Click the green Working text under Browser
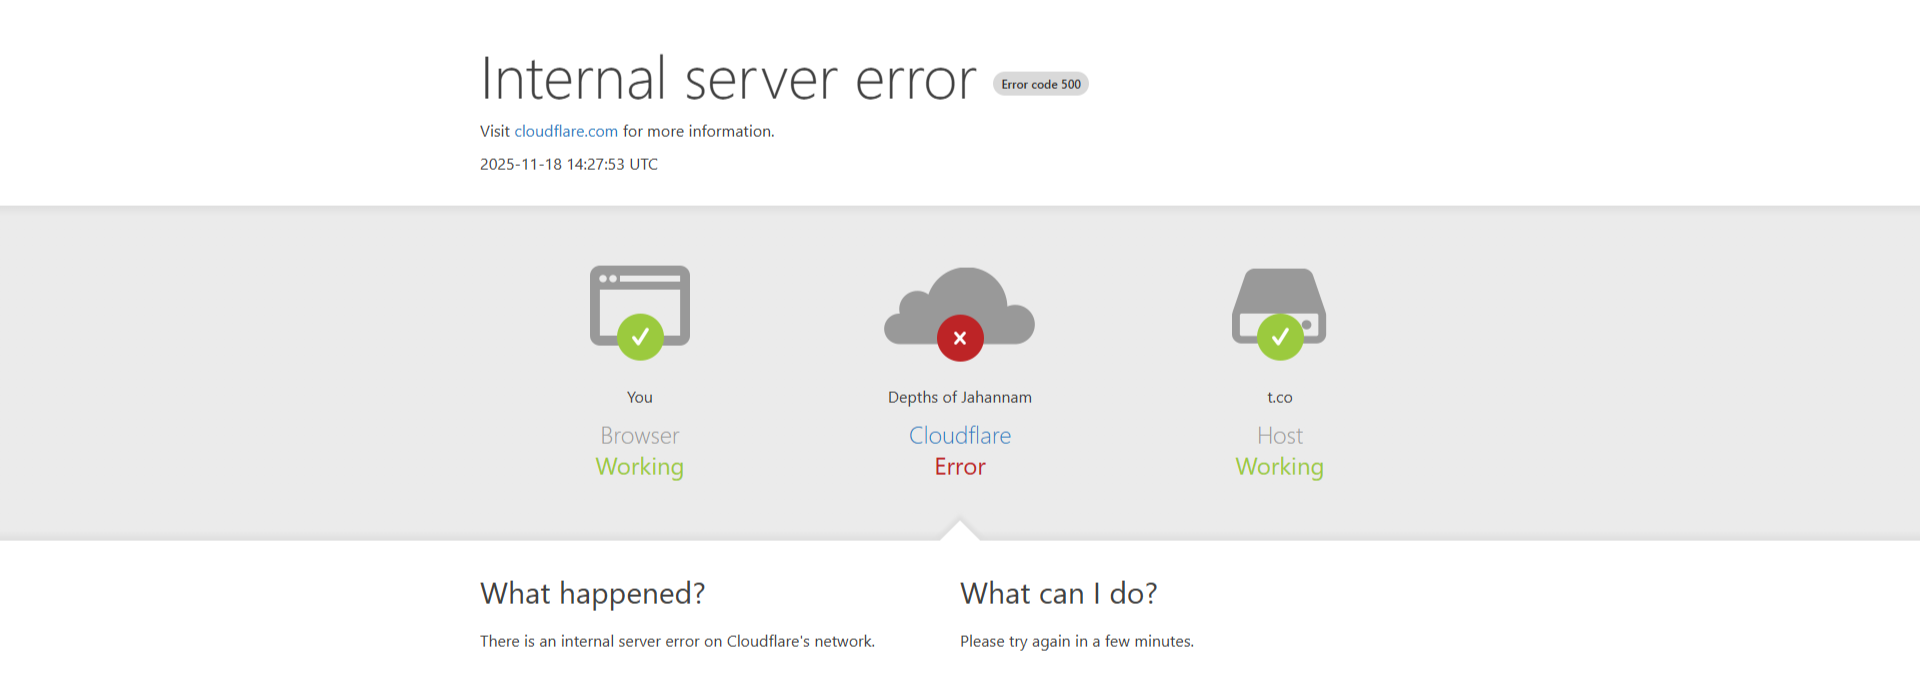The image size is (1920, 700). tap(640, 467)
